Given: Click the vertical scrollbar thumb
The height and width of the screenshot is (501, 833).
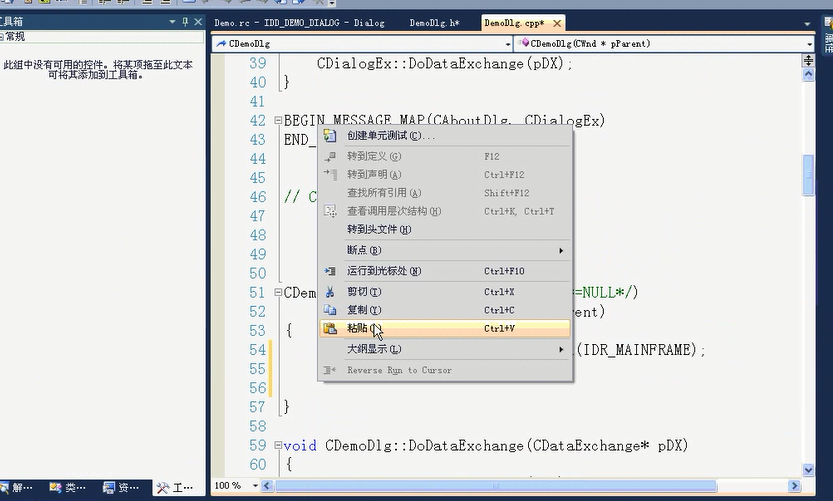Looking at the screenshot, I should pos(808,175).
